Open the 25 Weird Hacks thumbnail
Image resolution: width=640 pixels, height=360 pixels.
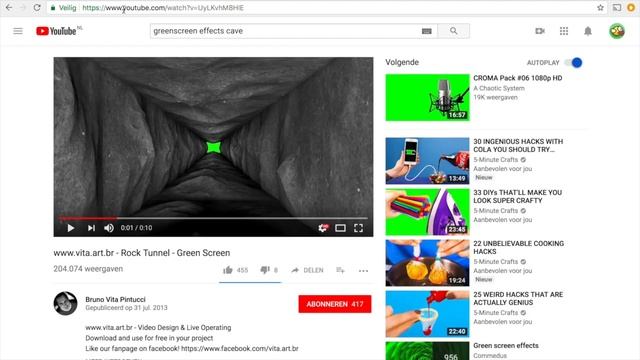coord(427,314)
